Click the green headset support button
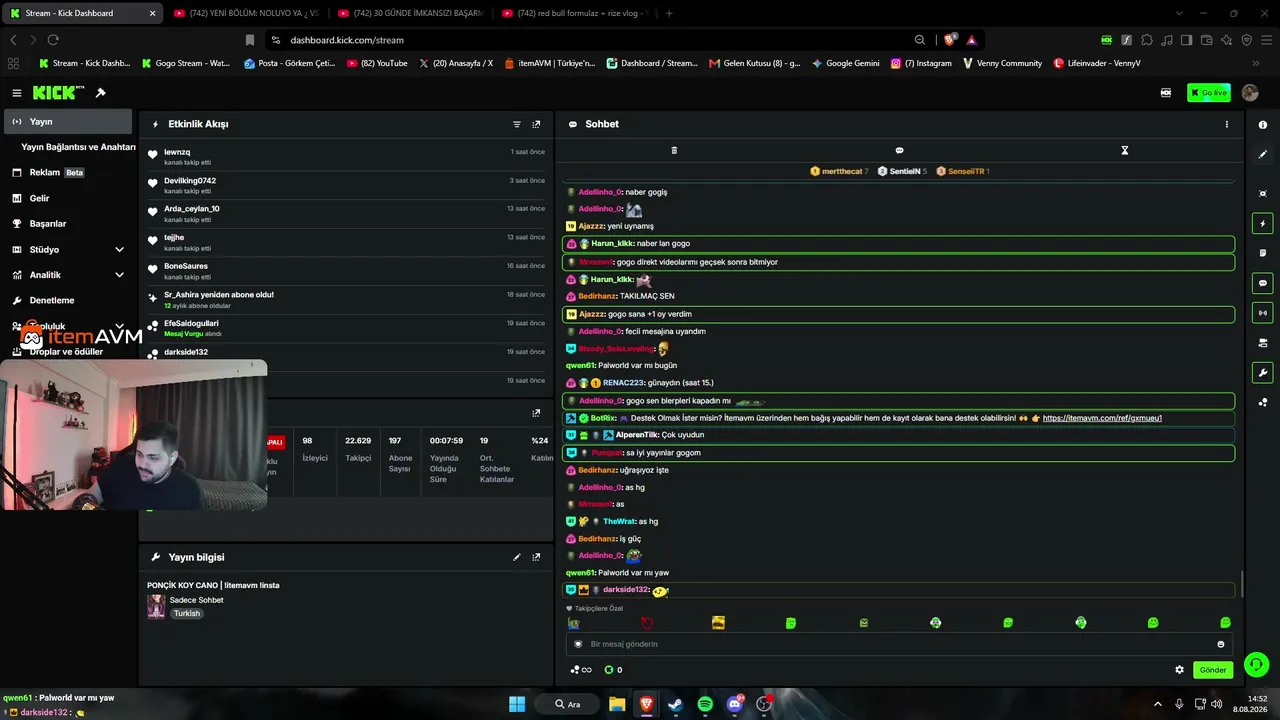 1257,664
